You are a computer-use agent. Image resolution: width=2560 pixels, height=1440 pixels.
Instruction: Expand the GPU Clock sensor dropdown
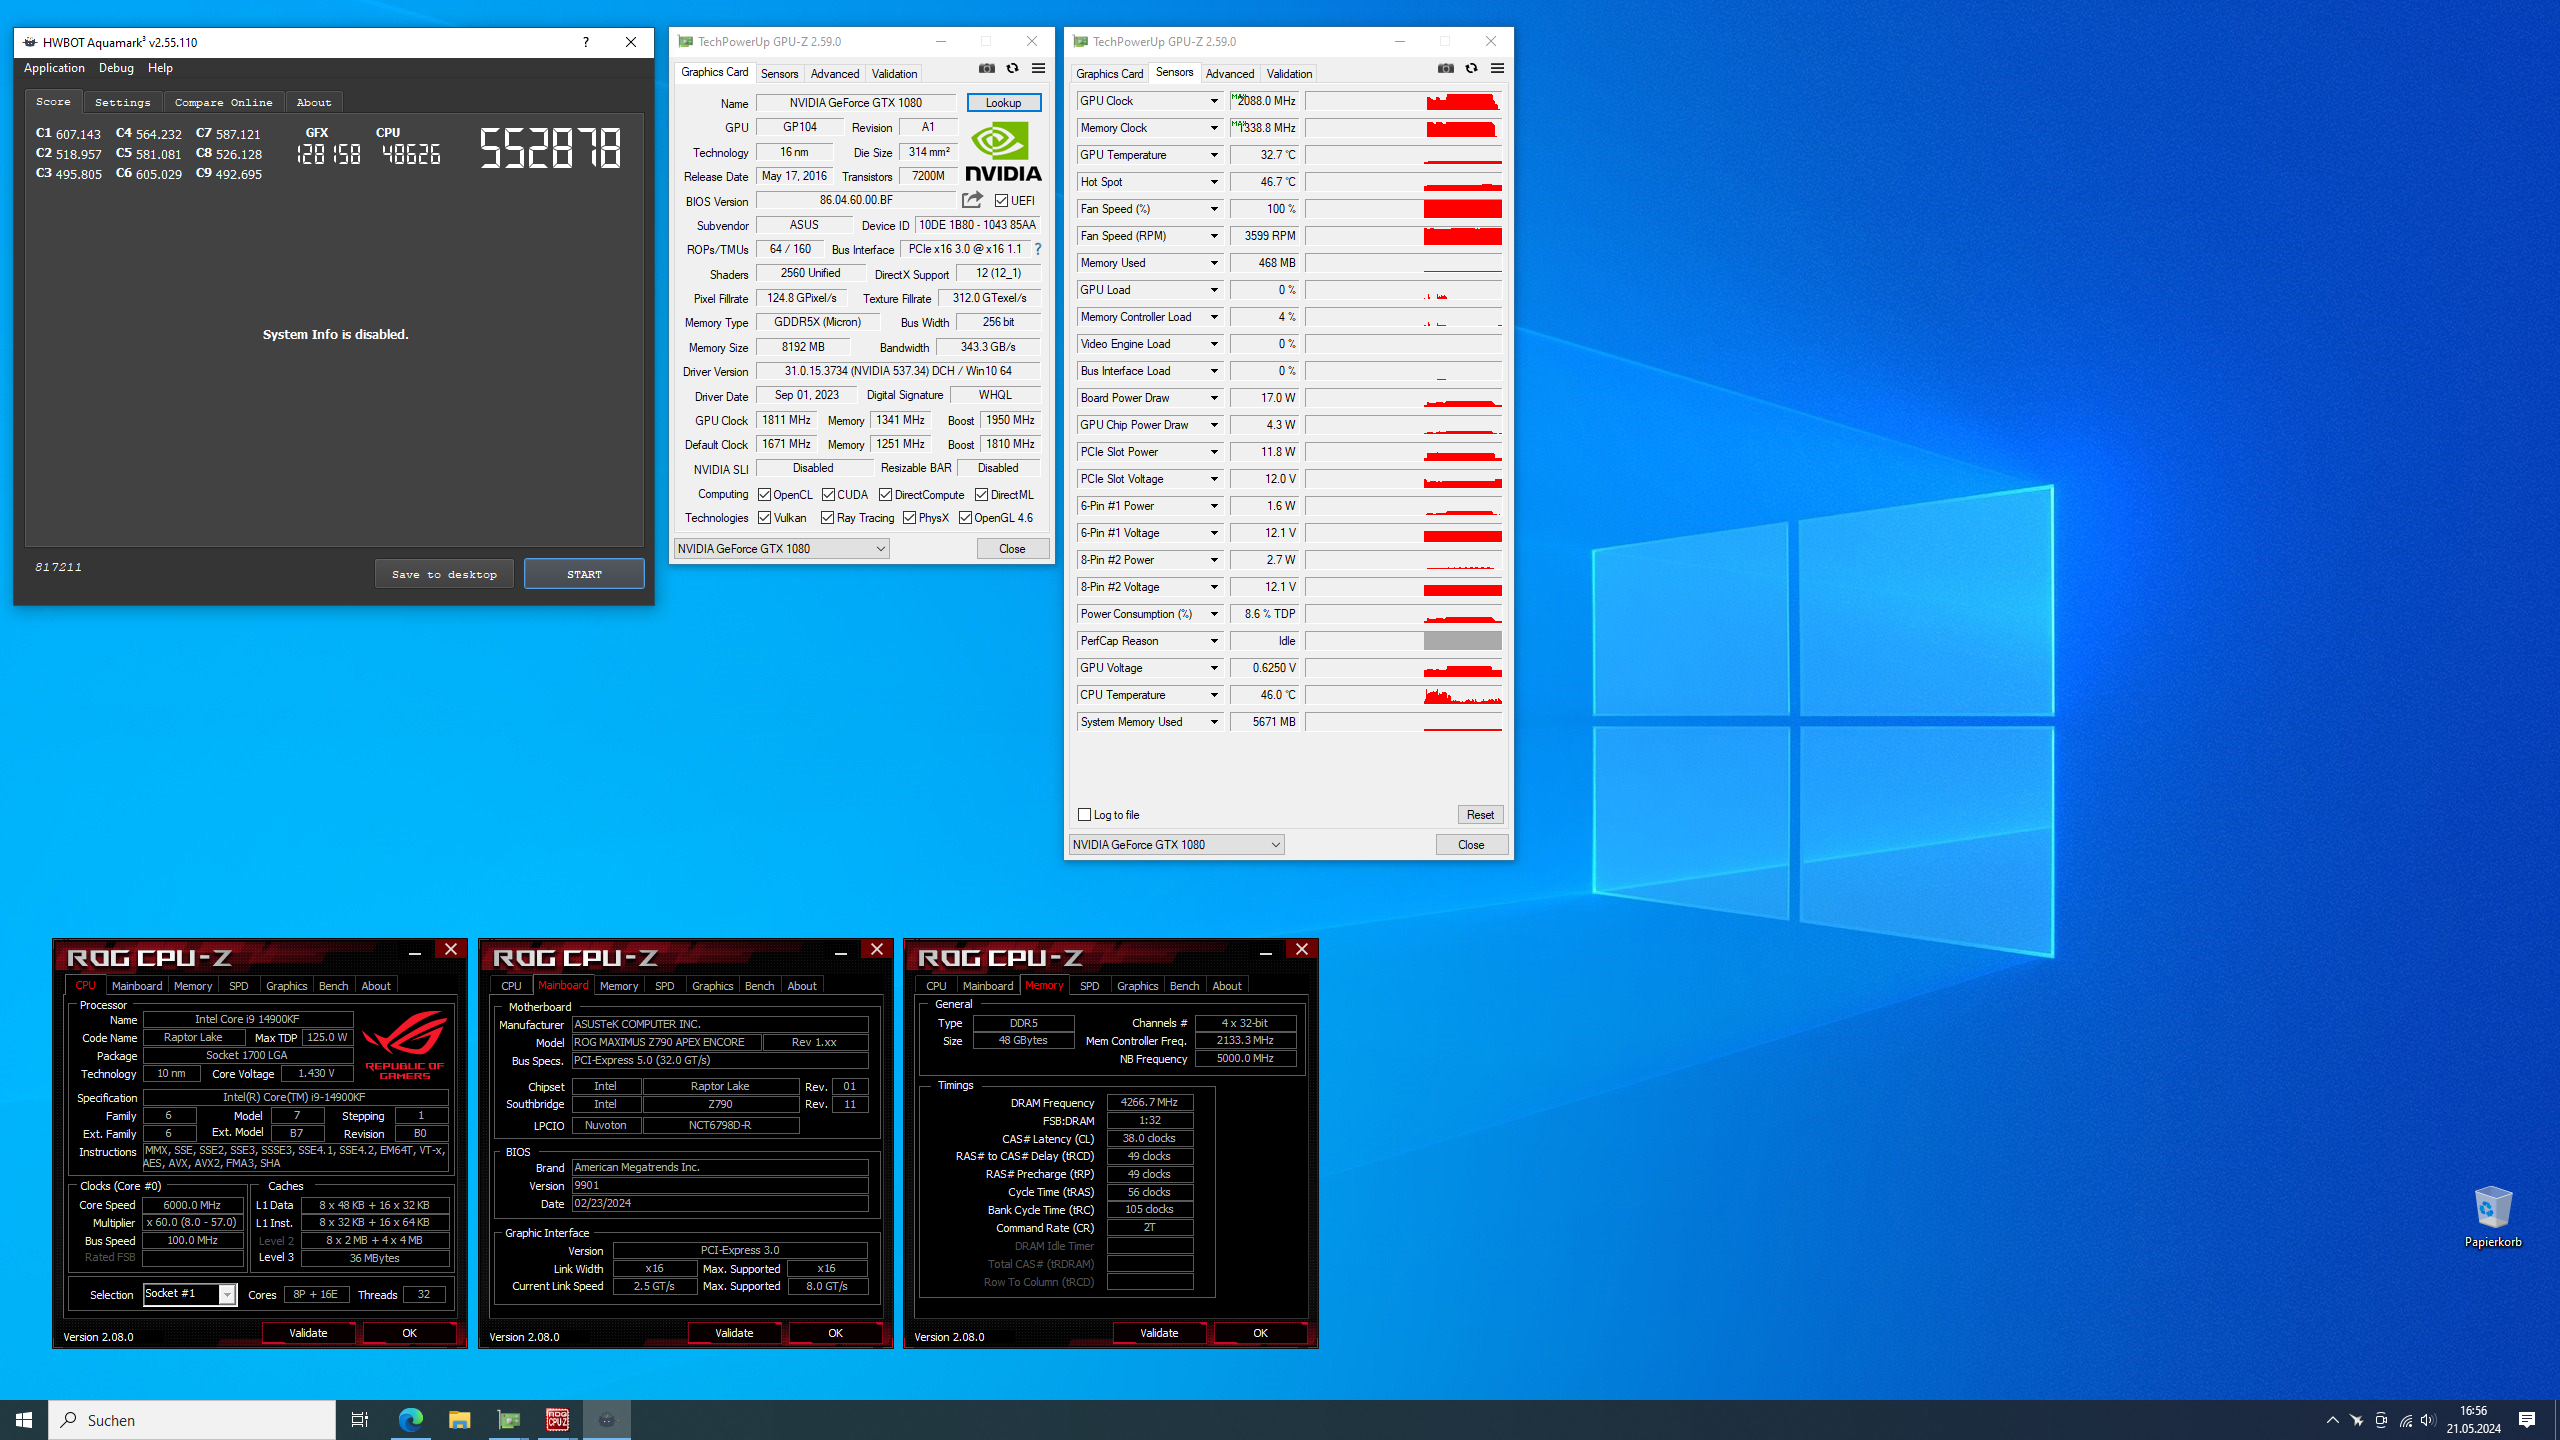click(x=1214, y=101)
